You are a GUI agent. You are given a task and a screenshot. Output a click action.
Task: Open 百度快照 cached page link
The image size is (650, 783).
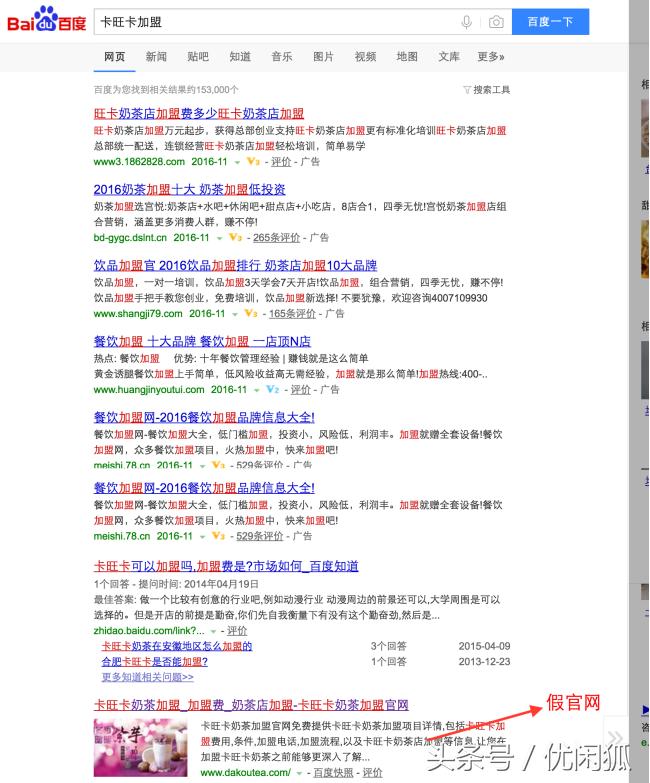click(x=333, y=773)
